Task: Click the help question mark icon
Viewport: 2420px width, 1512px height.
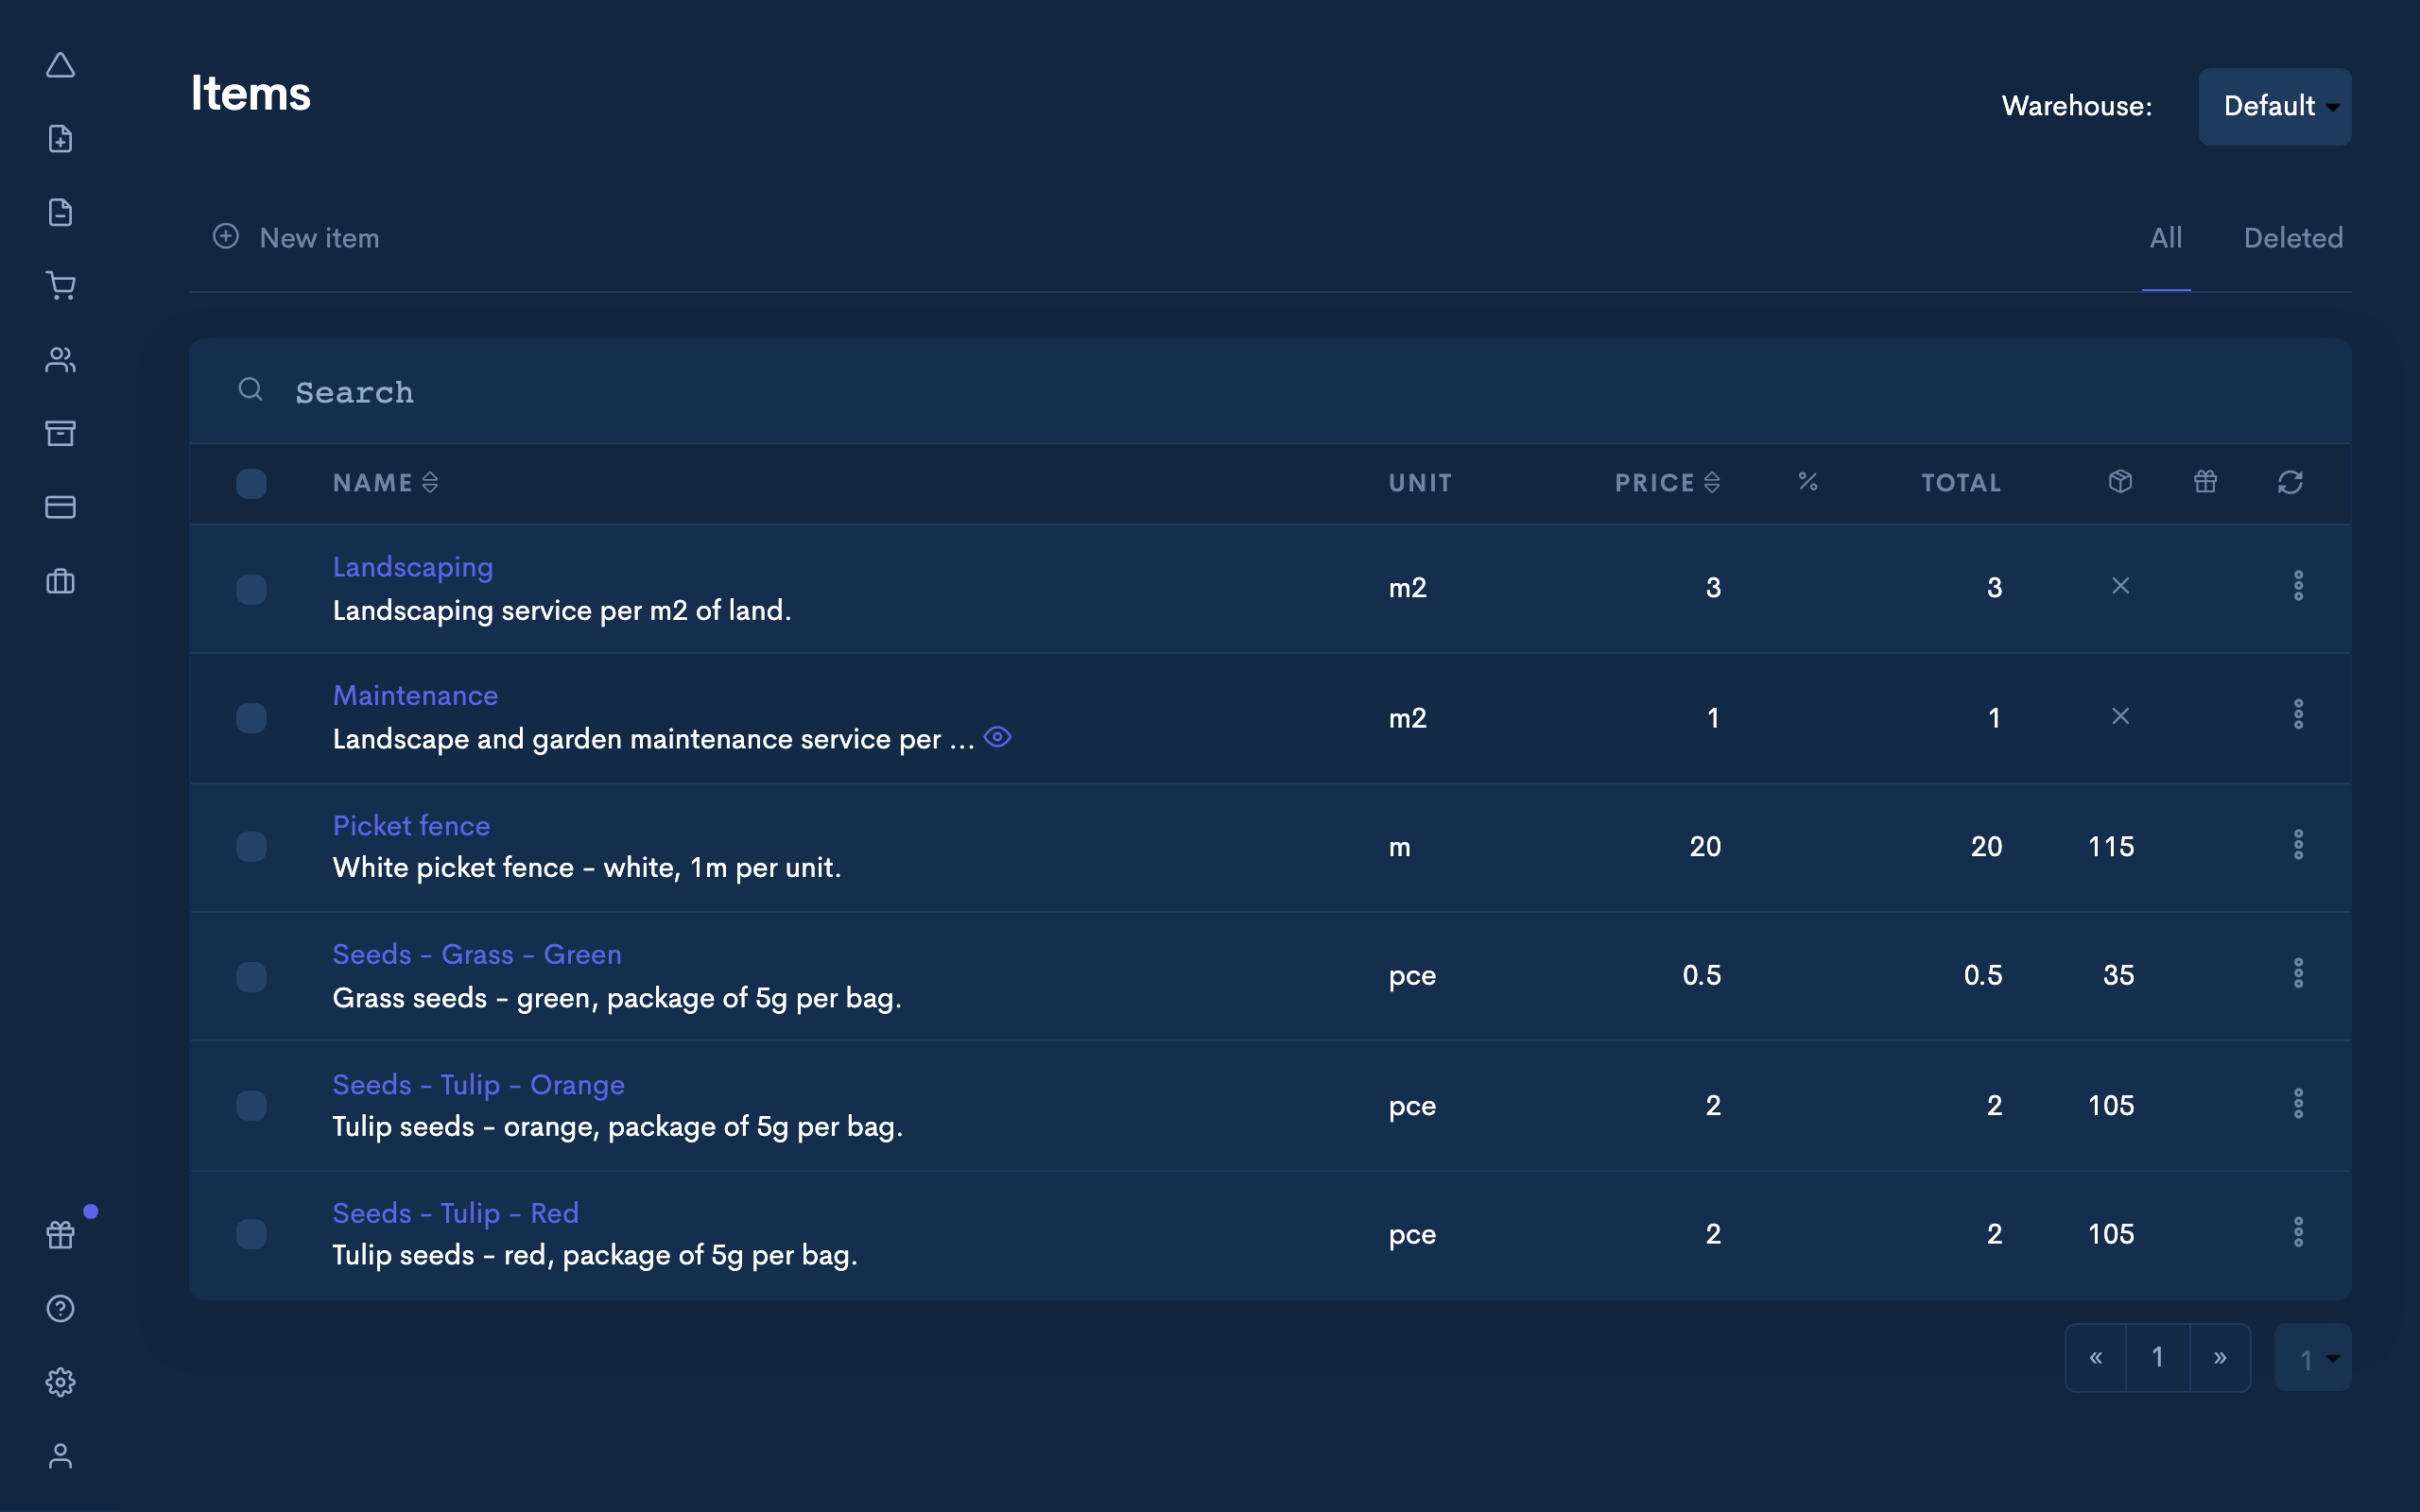Action: click(x=61, y=1308)
